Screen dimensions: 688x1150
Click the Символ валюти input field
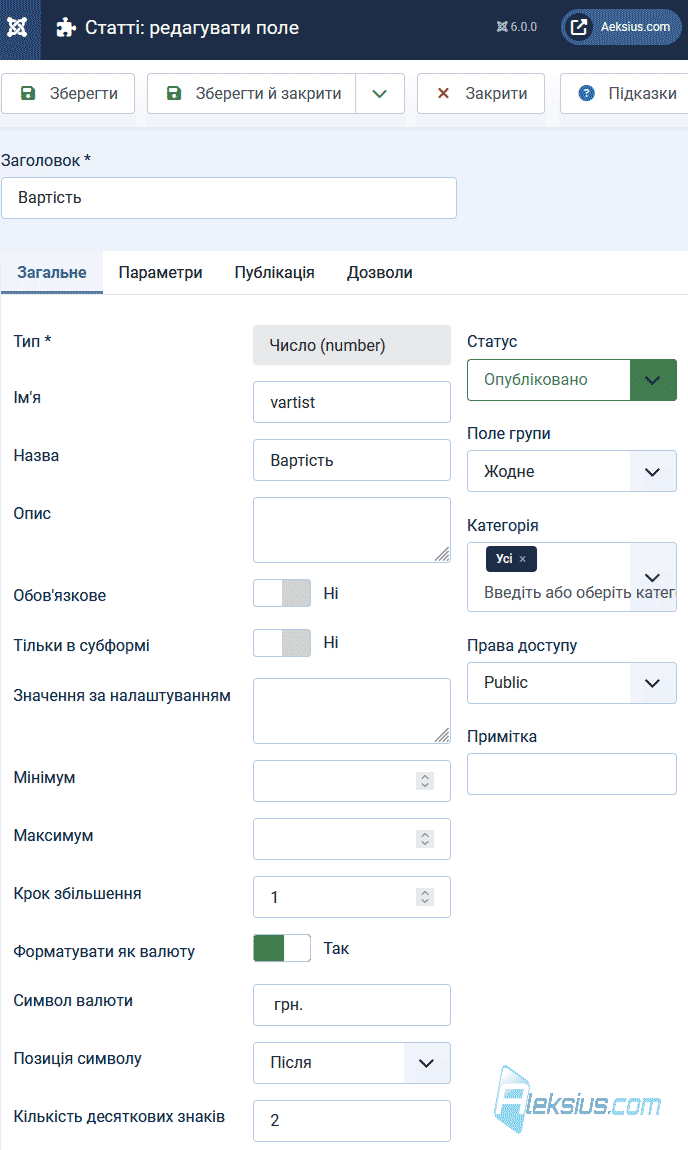point(351,1004)
